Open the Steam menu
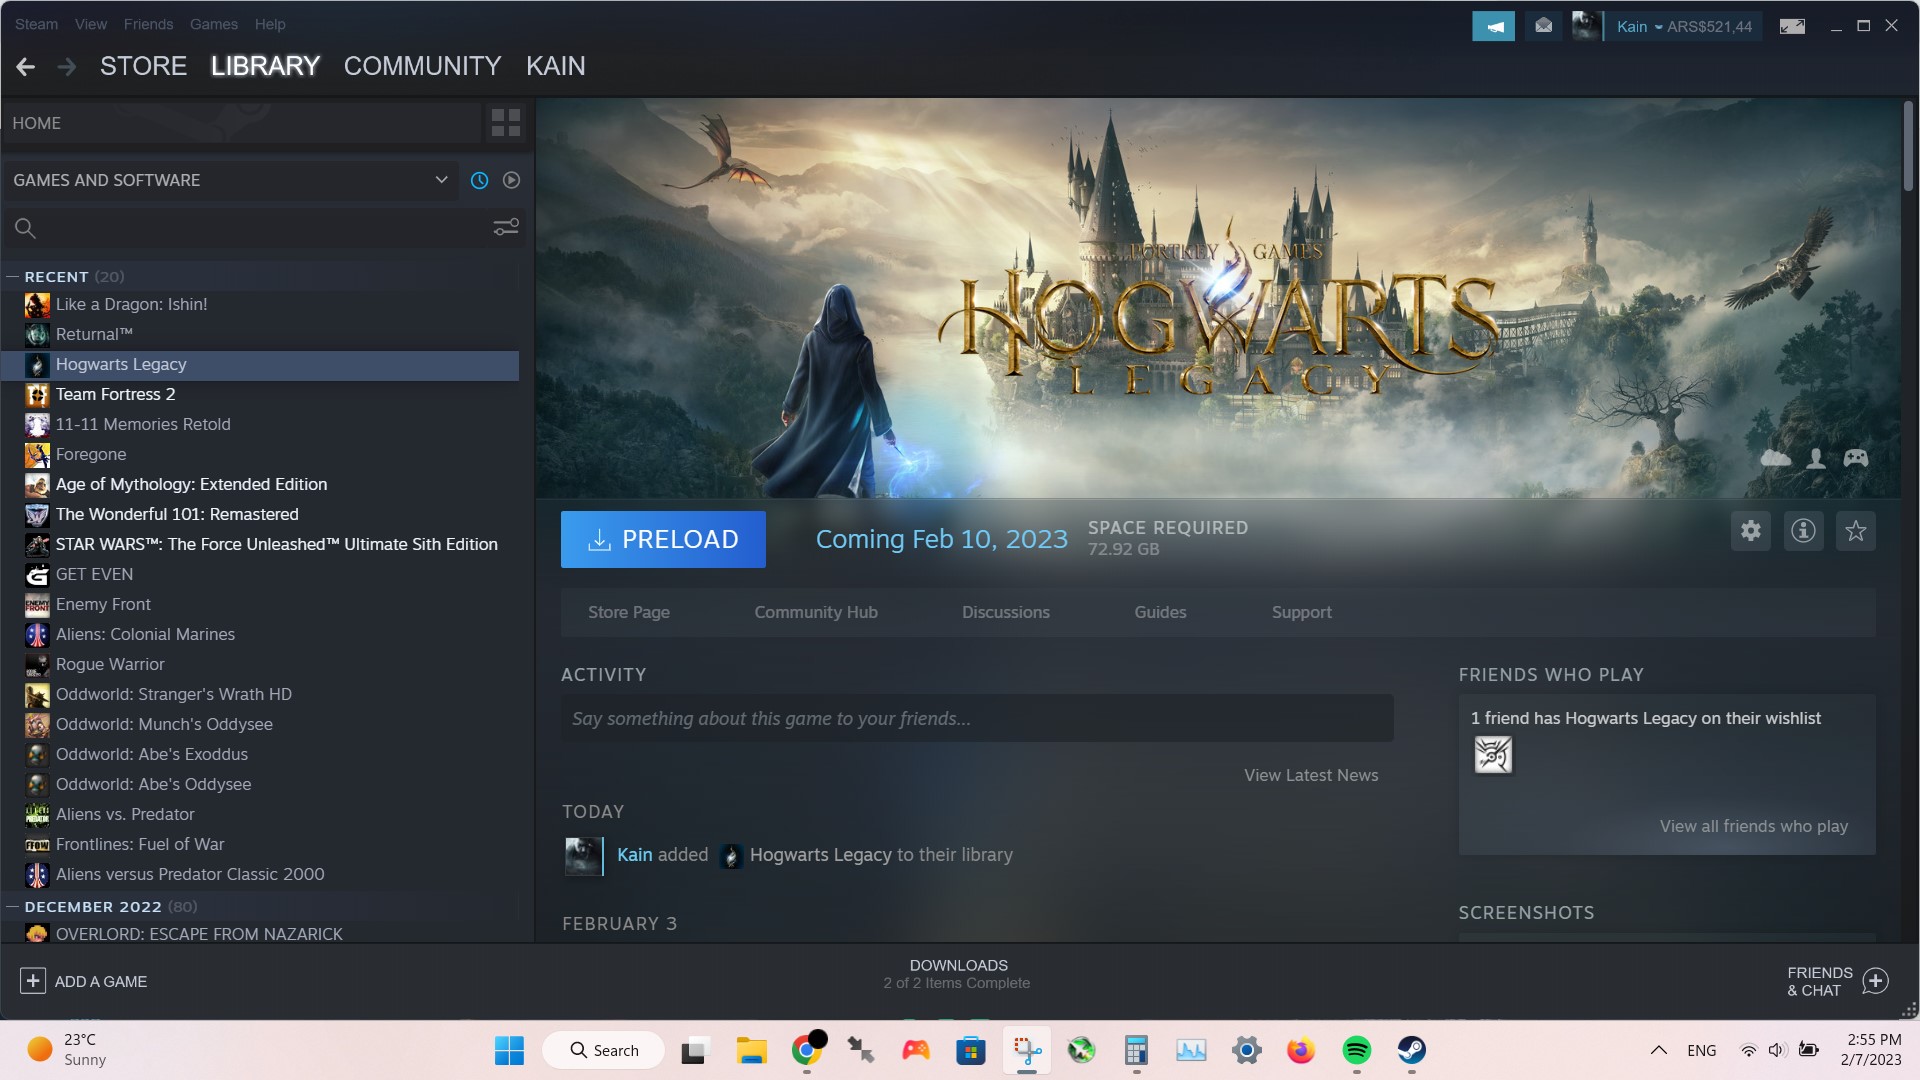Viewport: 1920px width, 1080px height. [36, 24]
